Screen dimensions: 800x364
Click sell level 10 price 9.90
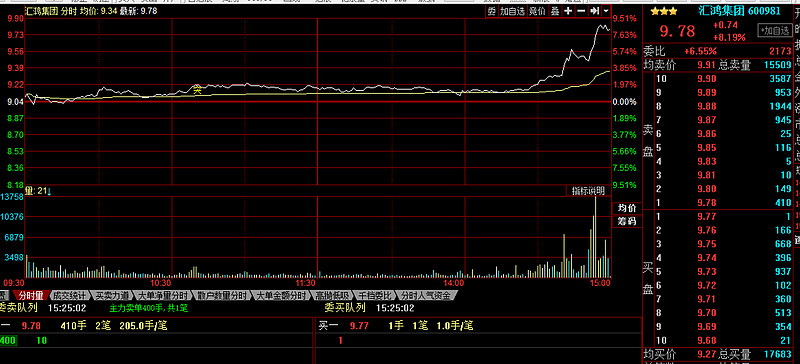707,79
